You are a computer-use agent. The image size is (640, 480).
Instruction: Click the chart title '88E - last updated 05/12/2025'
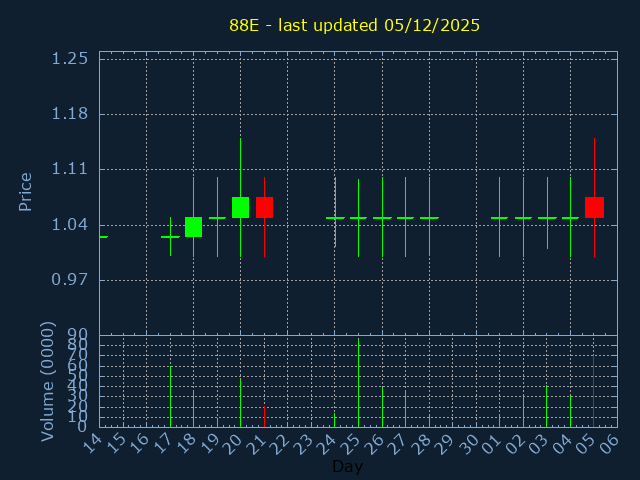354,25
